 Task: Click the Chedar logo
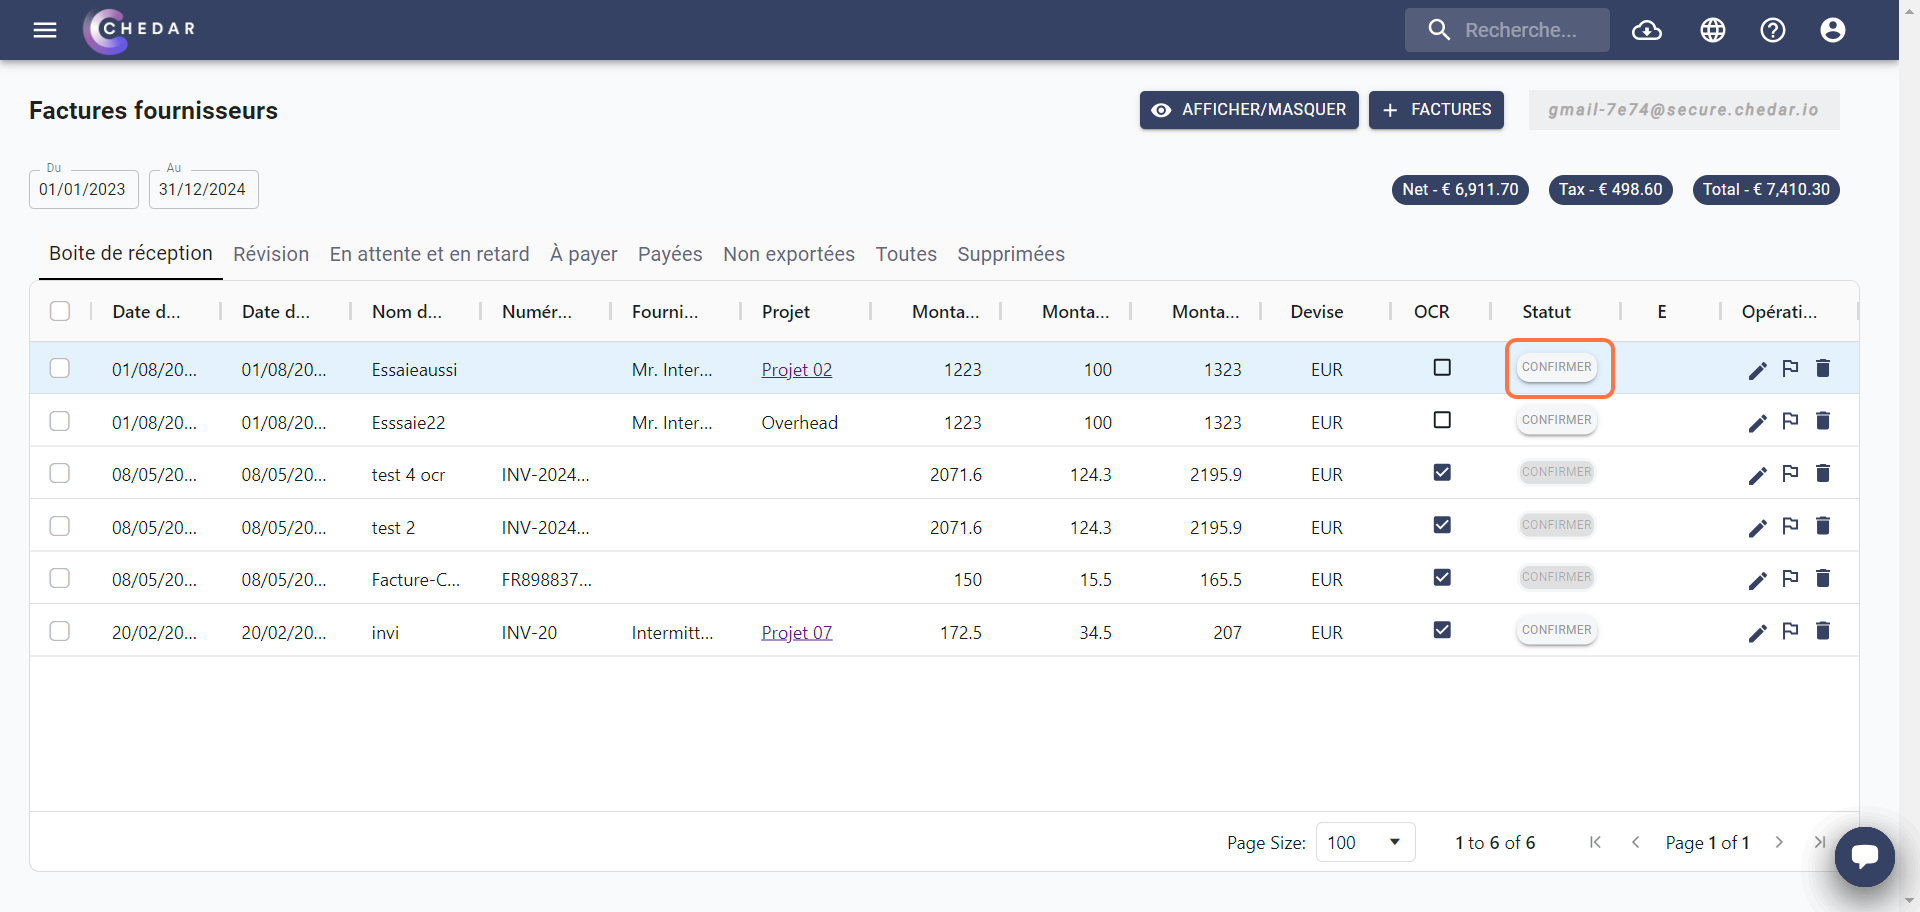click(140, 30)
